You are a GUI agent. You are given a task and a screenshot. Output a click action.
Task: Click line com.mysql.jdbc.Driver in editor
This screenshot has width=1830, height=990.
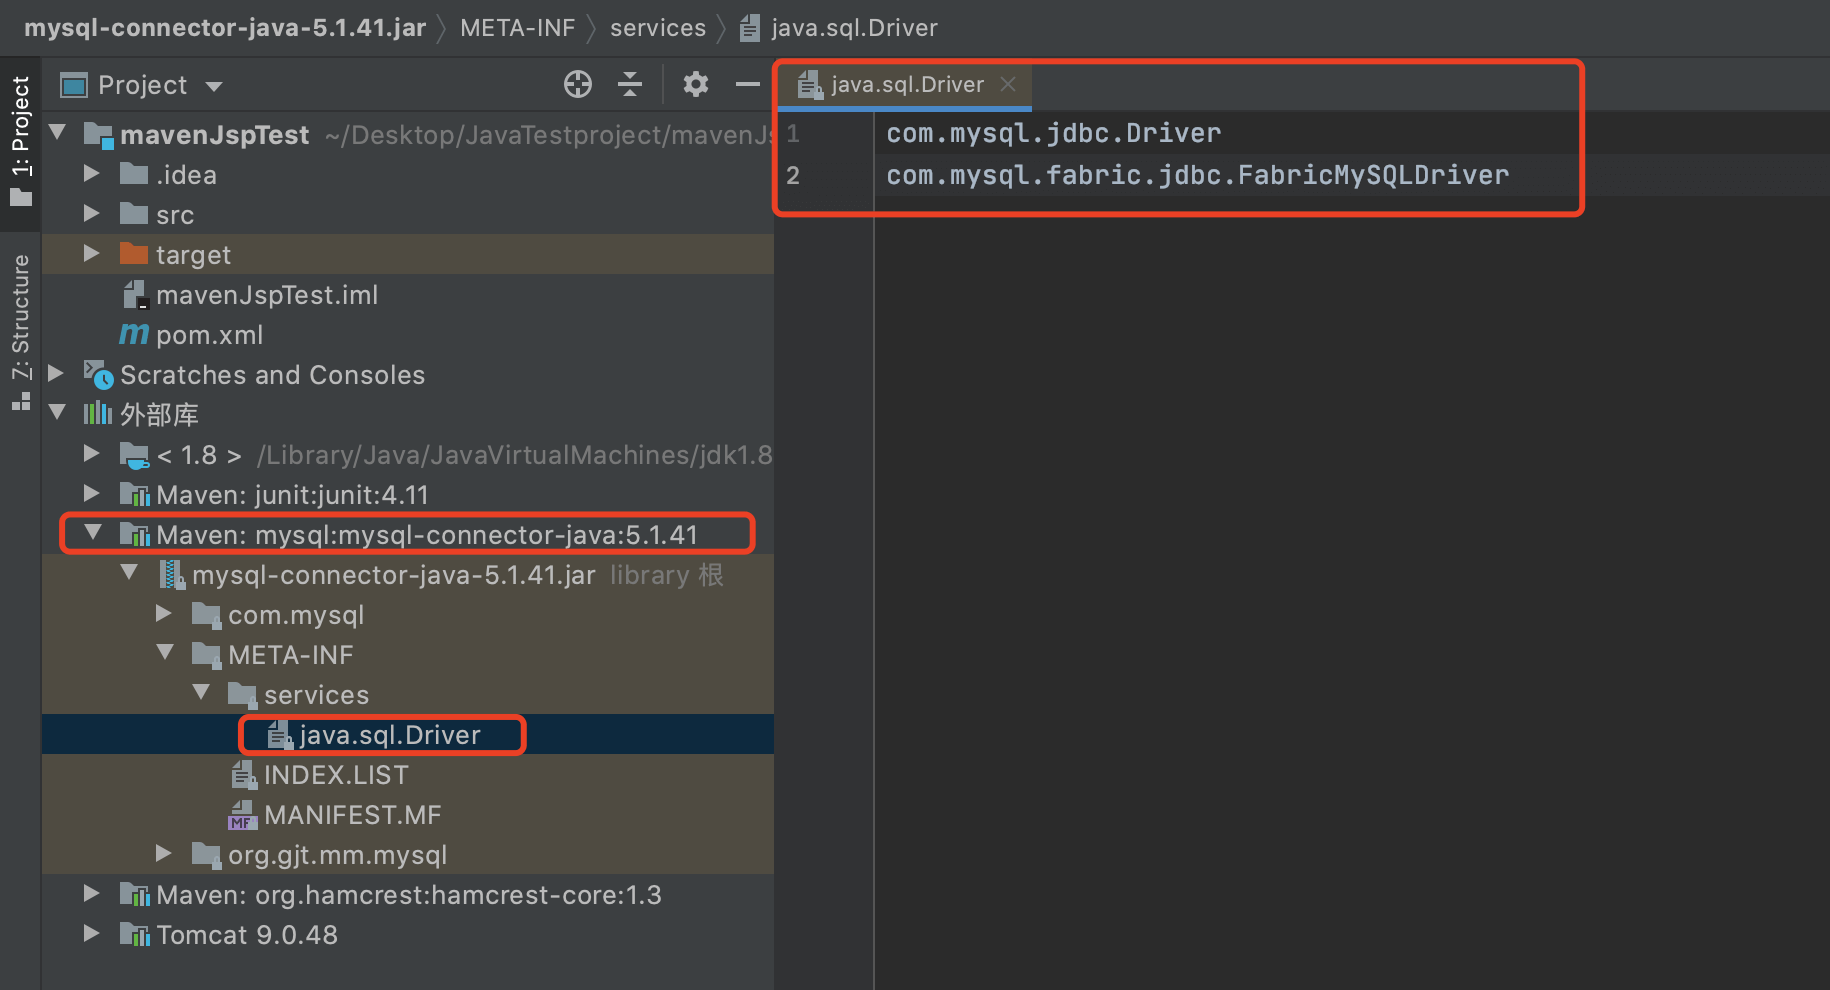click(x=1054, y=133)
